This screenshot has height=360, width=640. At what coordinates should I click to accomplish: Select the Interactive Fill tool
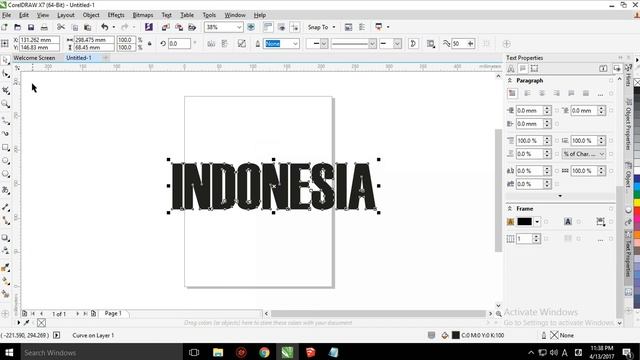pyautogui.click(x=5, y=281)
